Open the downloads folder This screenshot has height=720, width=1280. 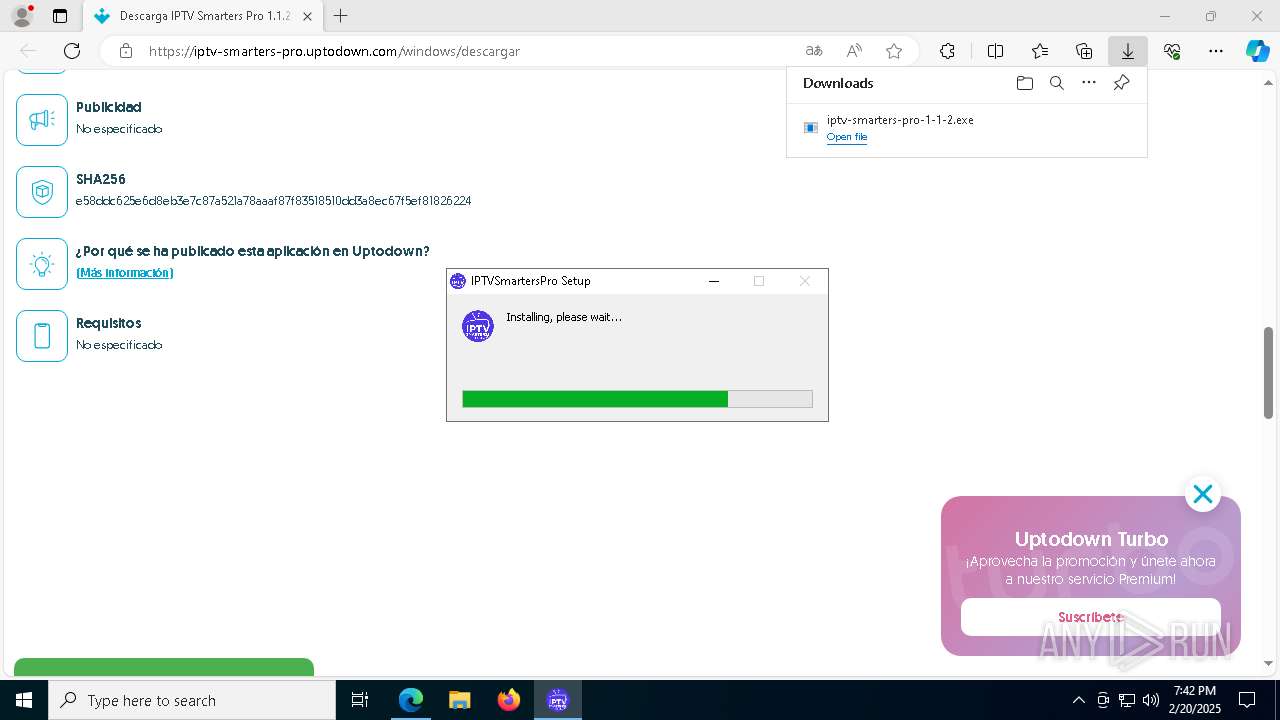[1024, 83]
